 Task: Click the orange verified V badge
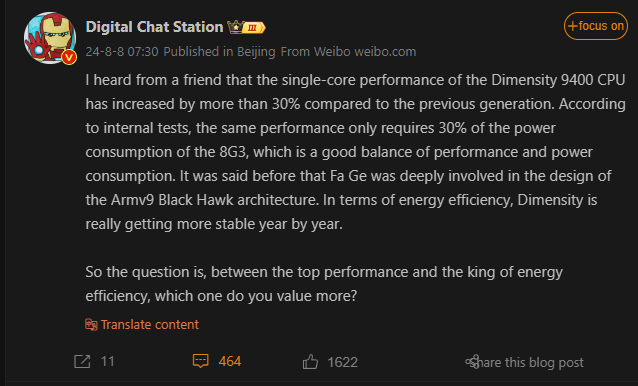(x=69, y=57)
